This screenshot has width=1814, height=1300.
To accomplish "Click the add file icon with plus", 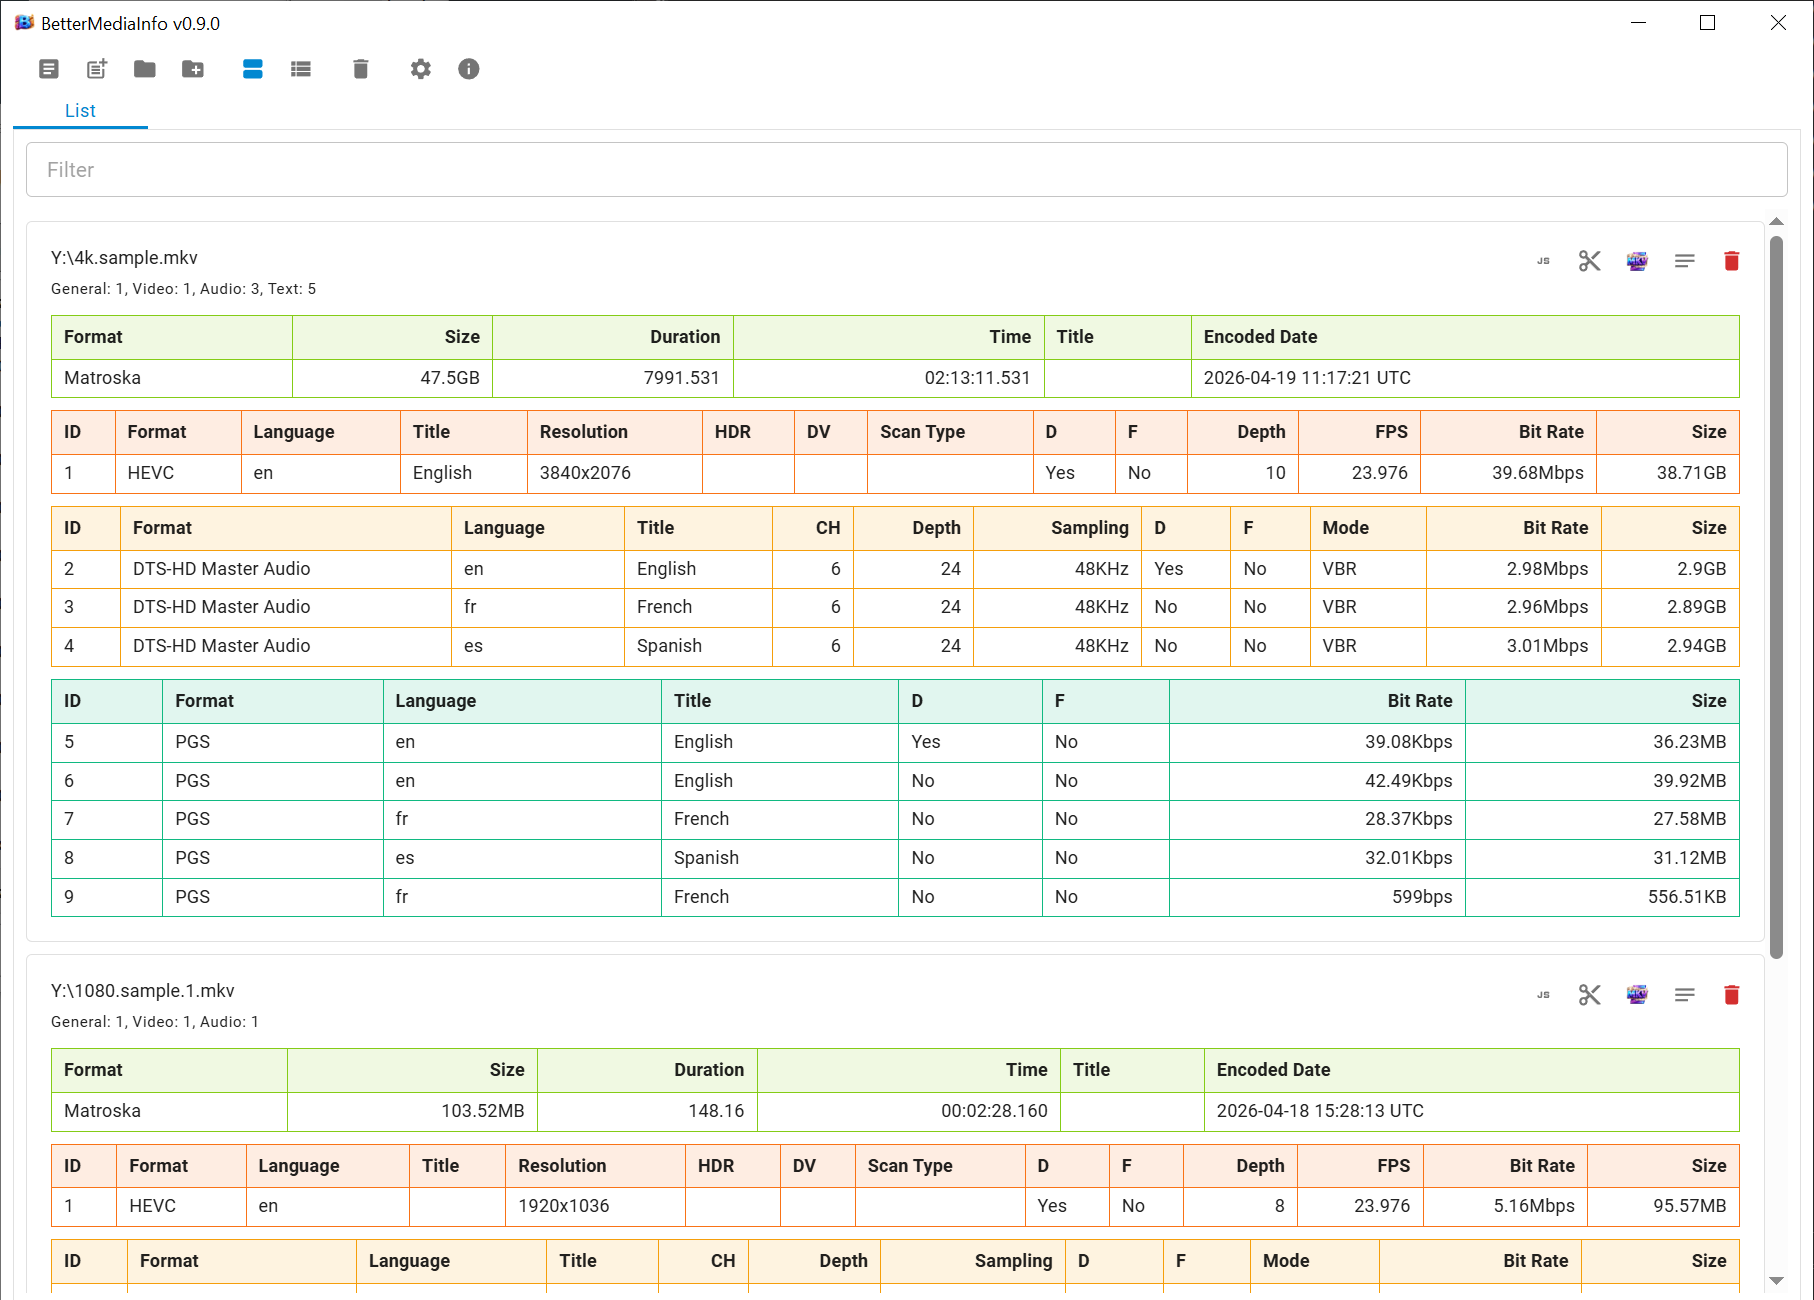I will coord(97,69).
